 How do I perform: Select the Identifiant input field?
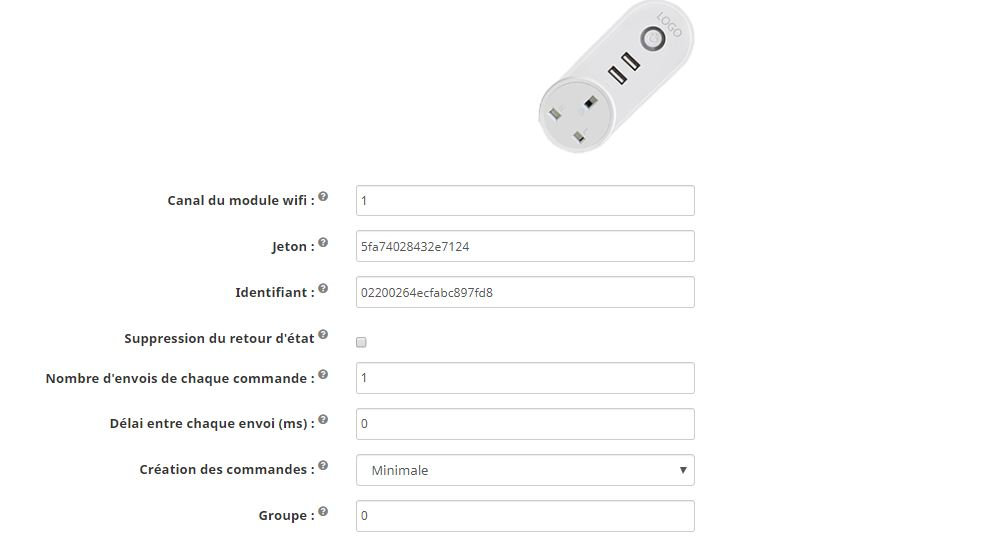point(524,292)
